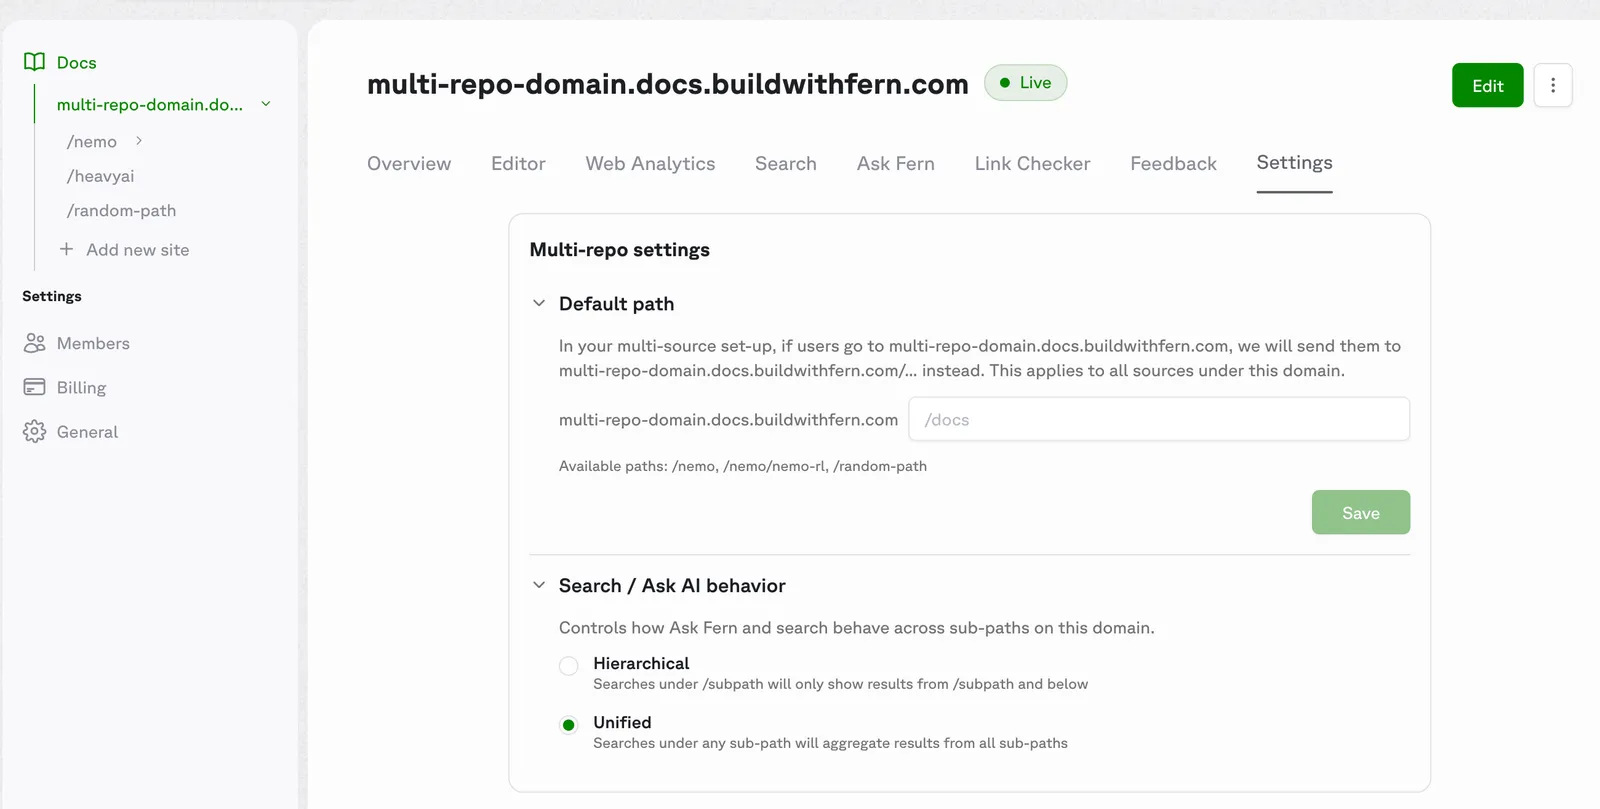Open the Members settings page
This screenshot has width=1600, height=809.
click(x=93, y=343)
